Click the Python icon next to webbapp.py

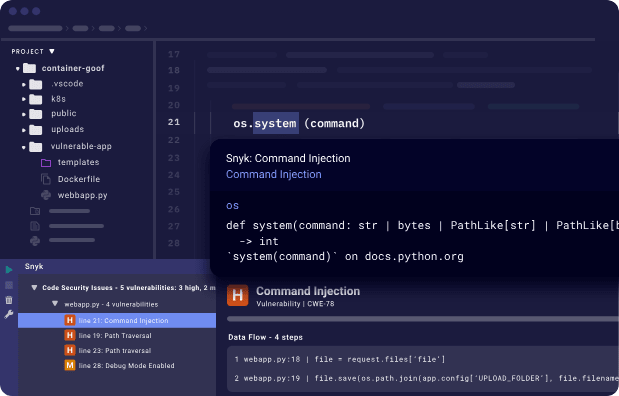(x=46, y=195)
